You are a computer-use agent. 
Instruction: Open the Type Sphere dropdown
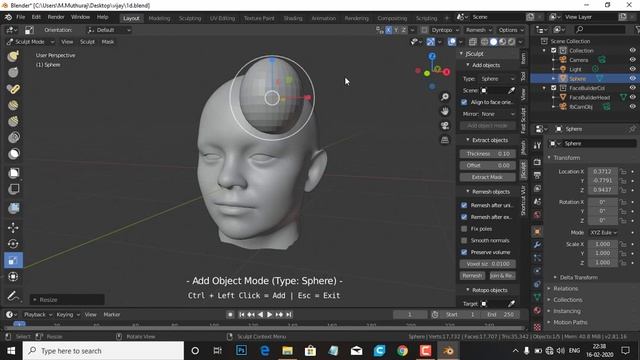coord(497,79)
